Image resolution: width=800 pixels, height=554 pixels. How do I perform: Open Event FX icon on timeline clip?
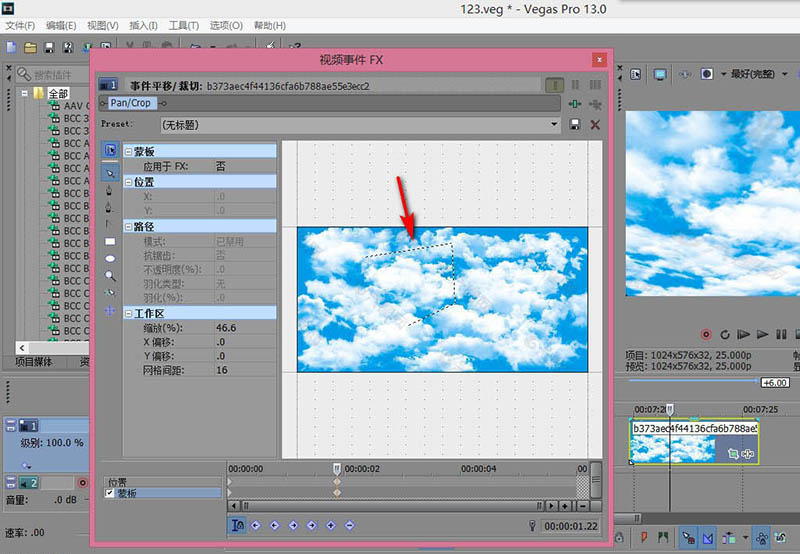click(x=747, y=453)
